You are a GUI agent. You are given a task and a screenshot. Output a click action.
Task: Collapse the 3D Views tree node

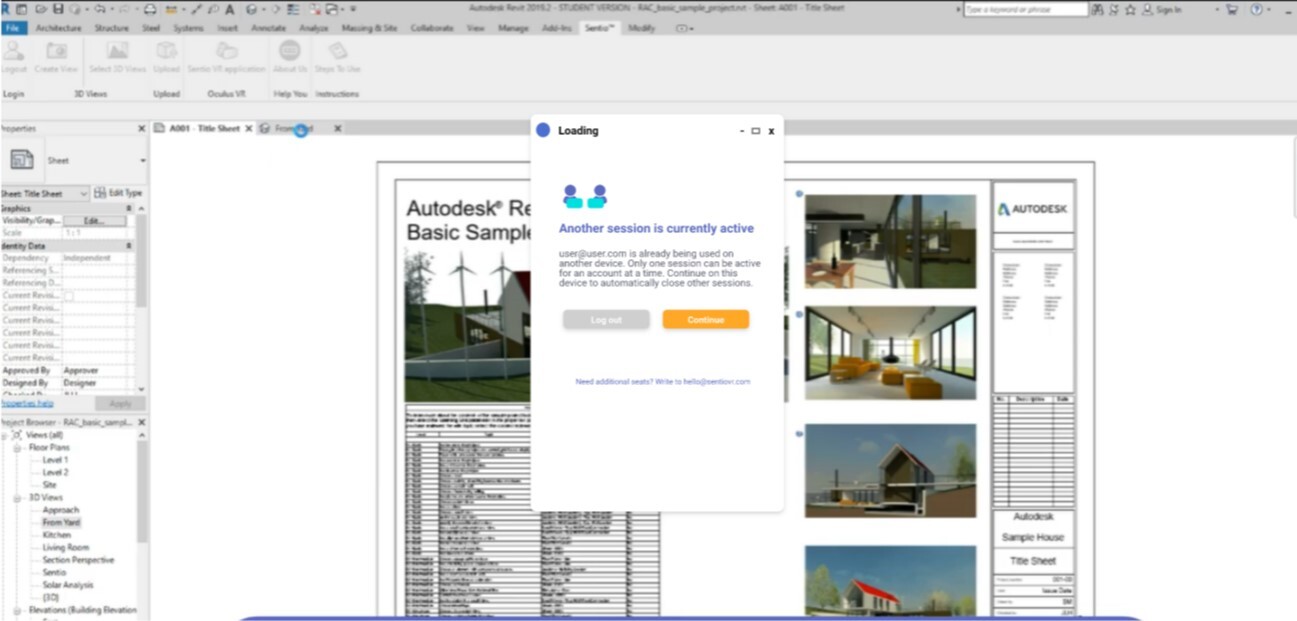click(x=17, y=498)
